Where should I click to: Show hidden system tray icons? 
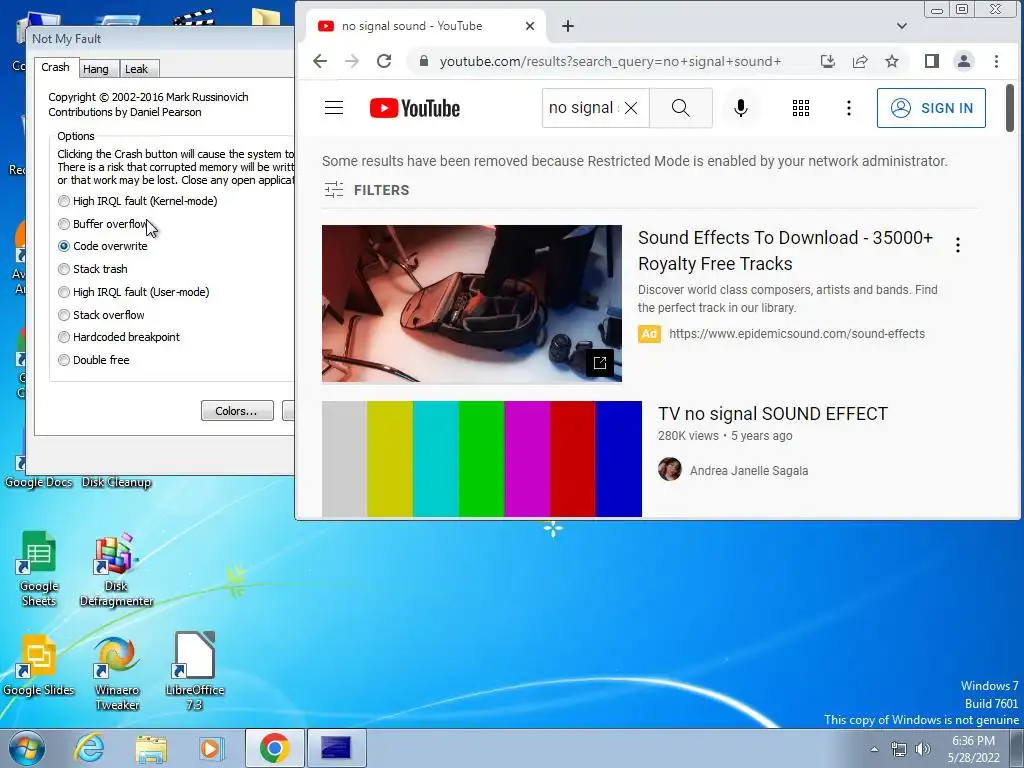874,749
